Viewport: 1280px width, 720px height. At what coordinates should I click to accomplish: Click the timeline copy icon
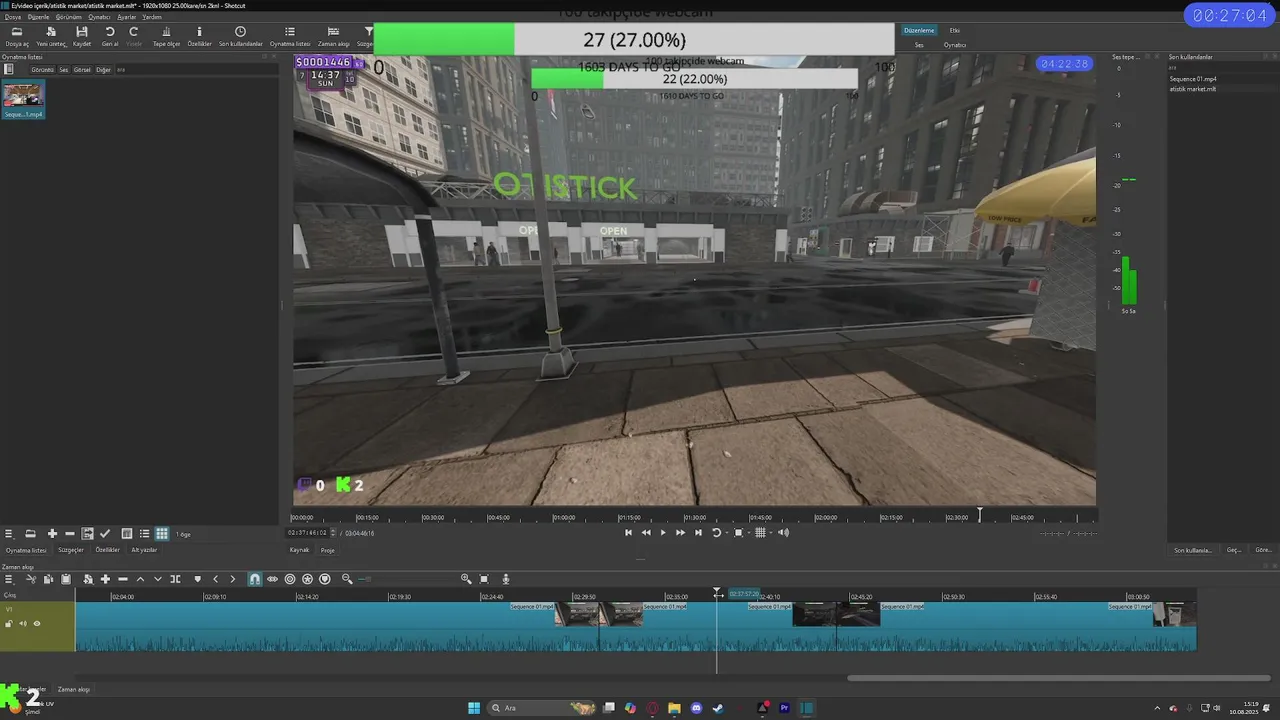[x=48, y=579]
